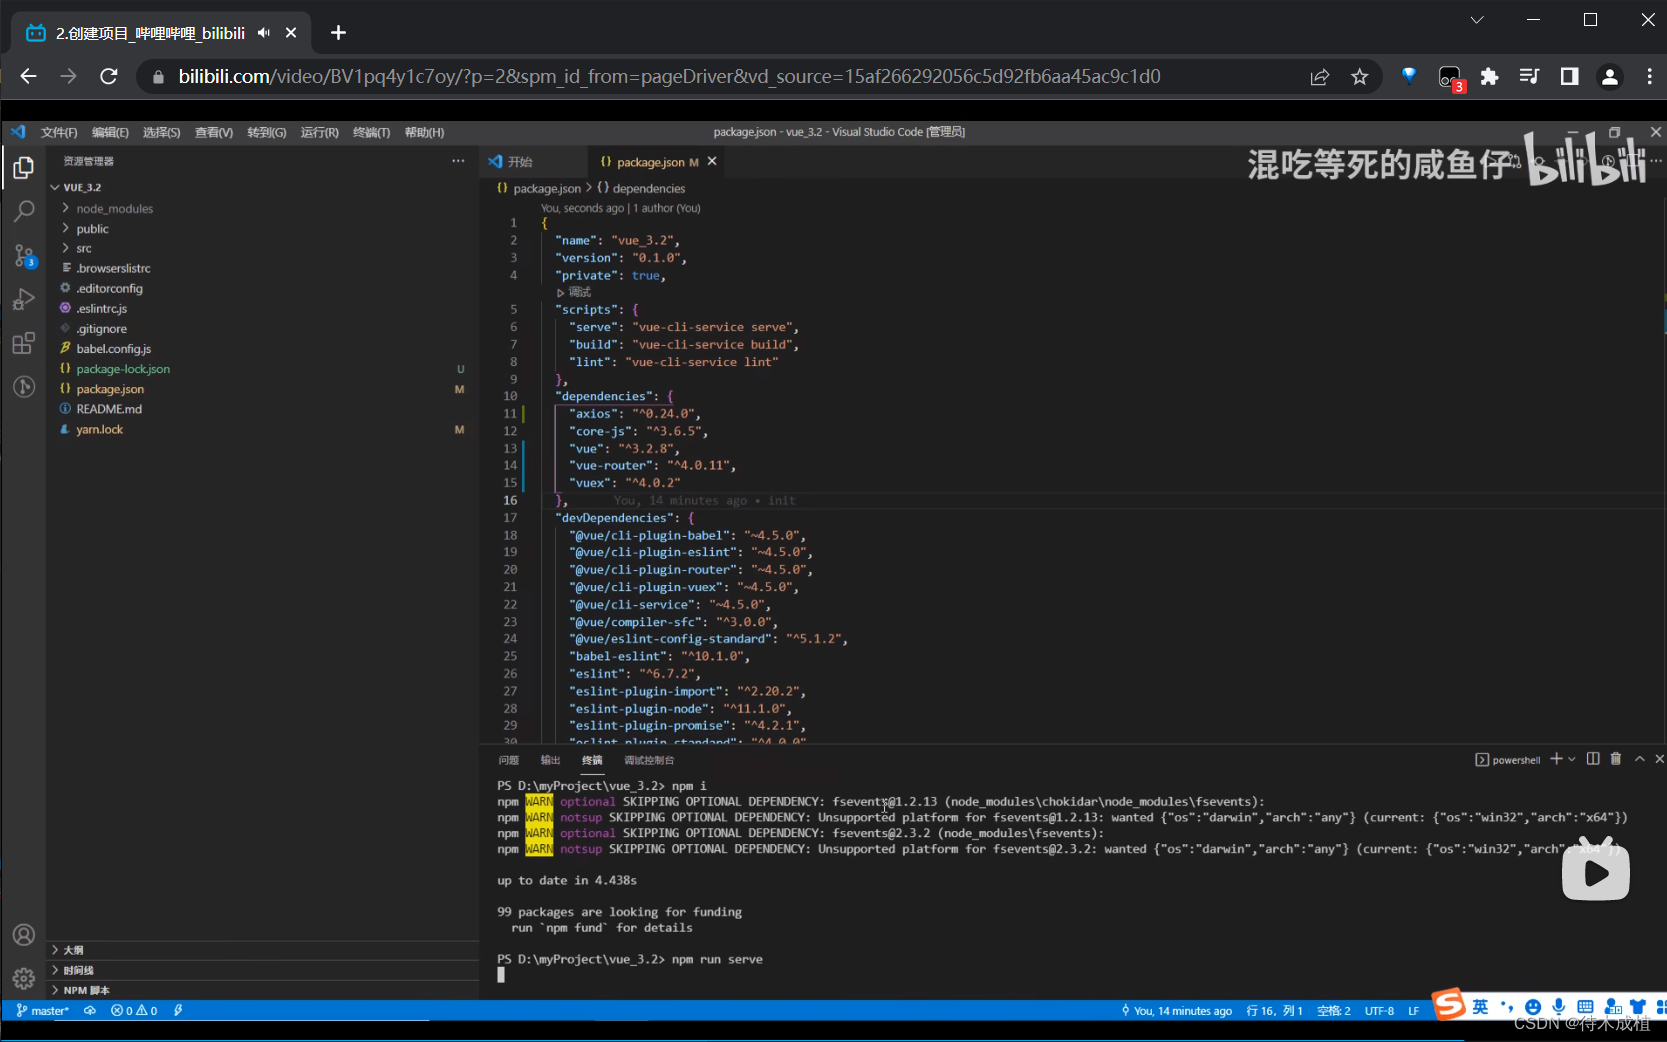
Task: Bookmark this page with star icon
Action: [x=1359, y=76]
